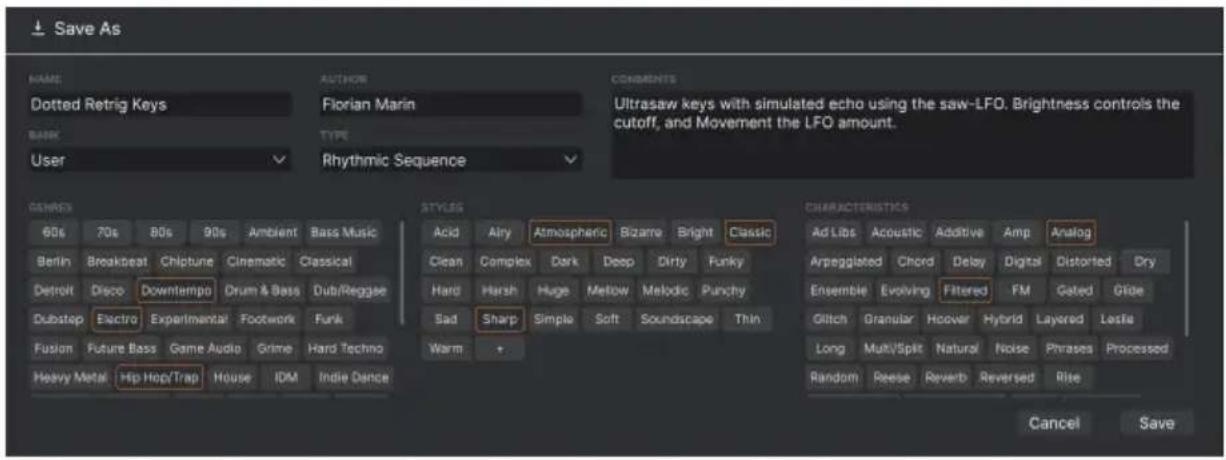Toggle the 80s genre tag
This screenshot has width=1226, height=460.
(x=161, y=232)
